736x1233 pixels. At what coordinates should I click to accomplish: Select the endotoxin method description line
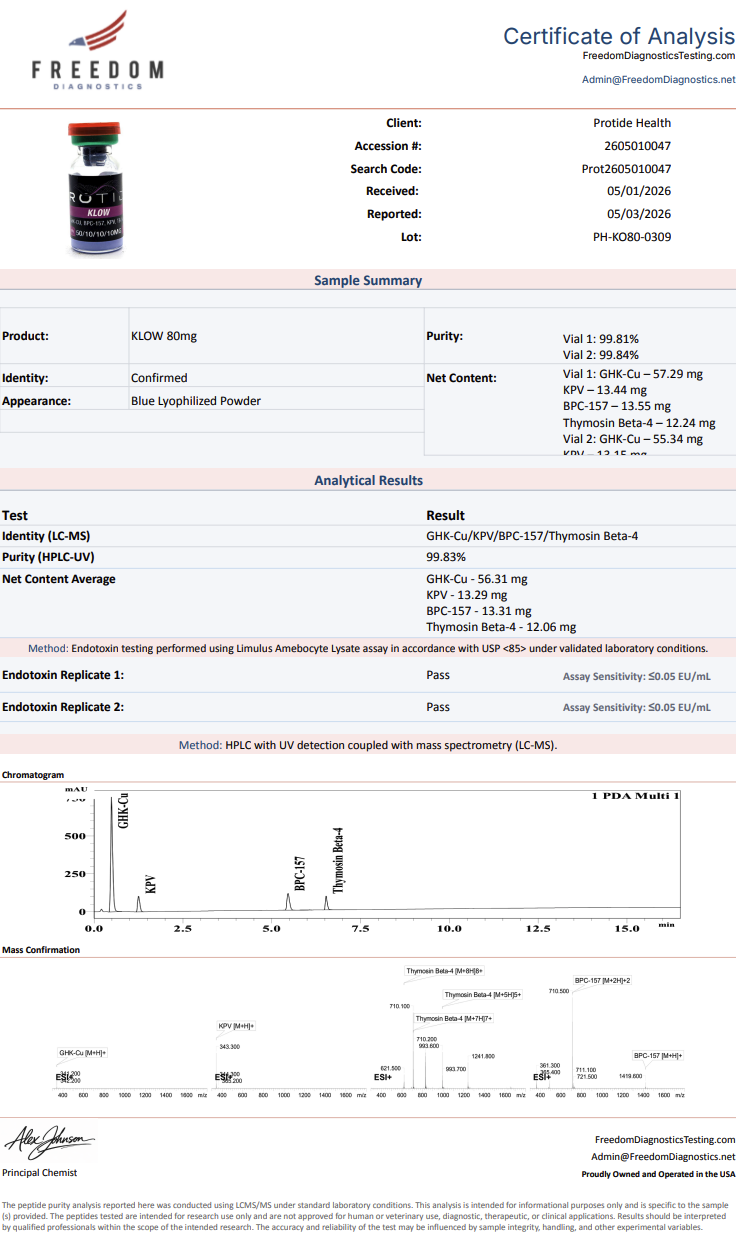tap(368, 648)
